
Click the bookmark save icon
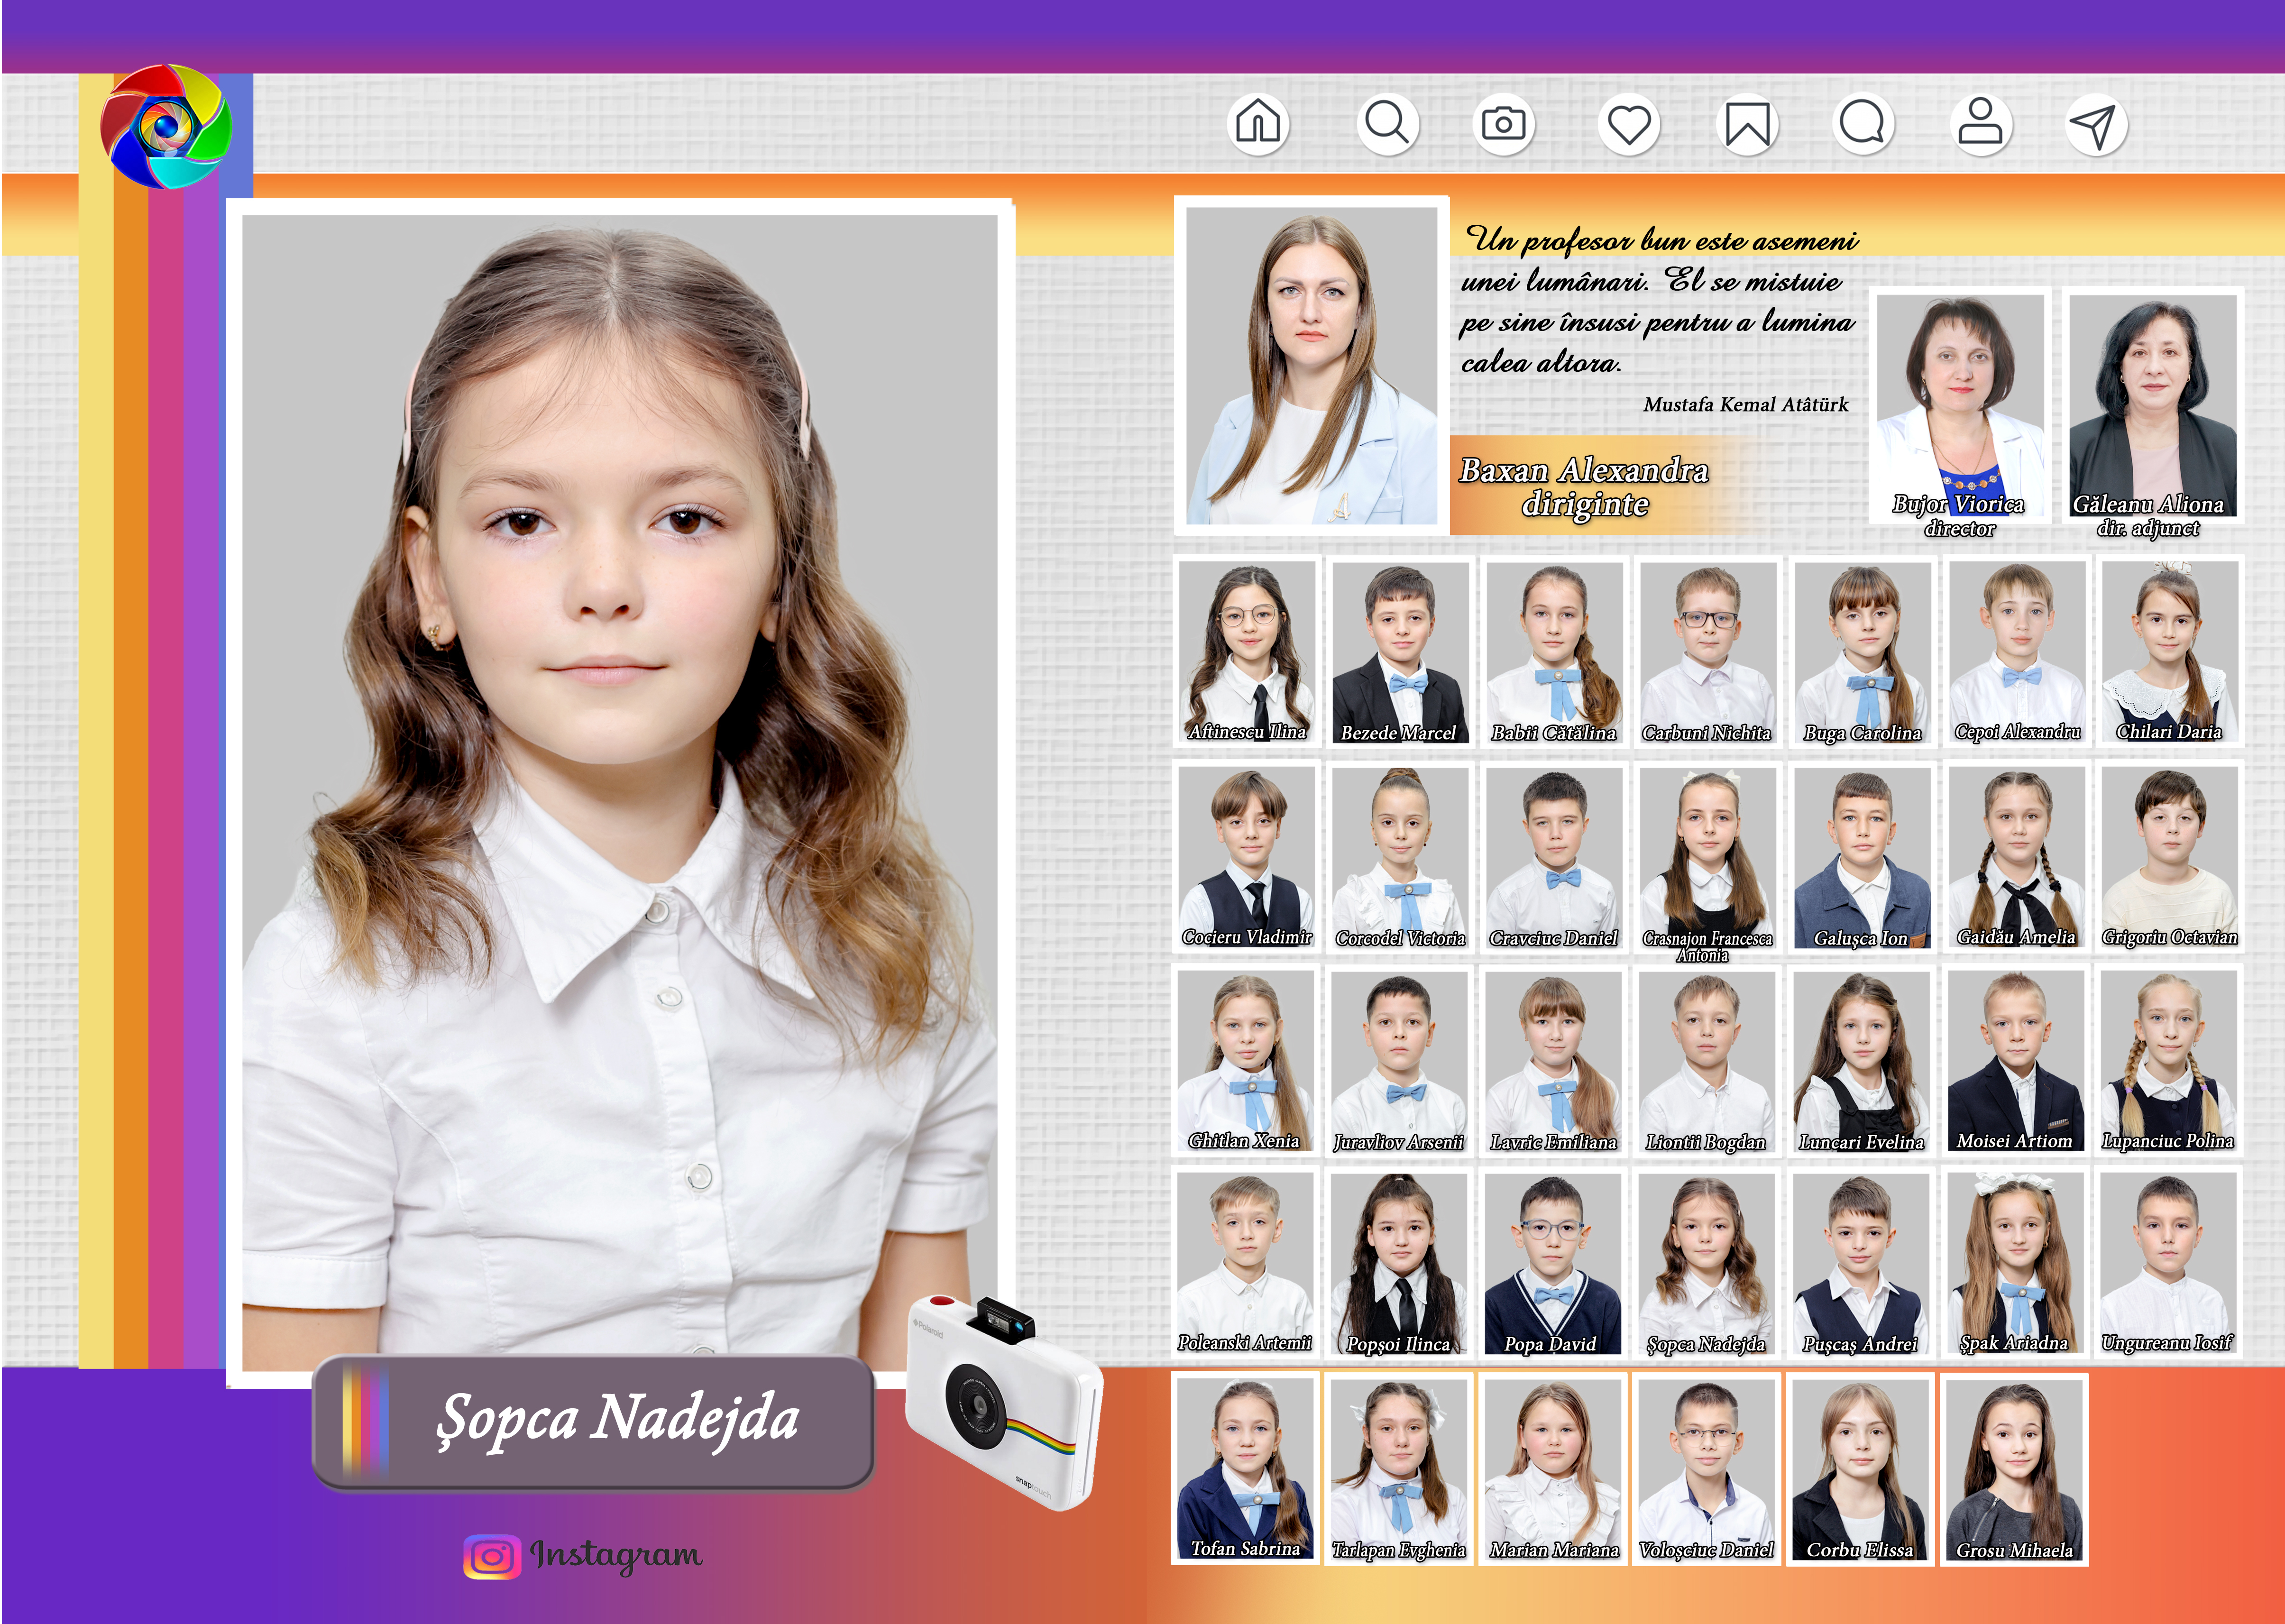click(x=1747, y=125)
